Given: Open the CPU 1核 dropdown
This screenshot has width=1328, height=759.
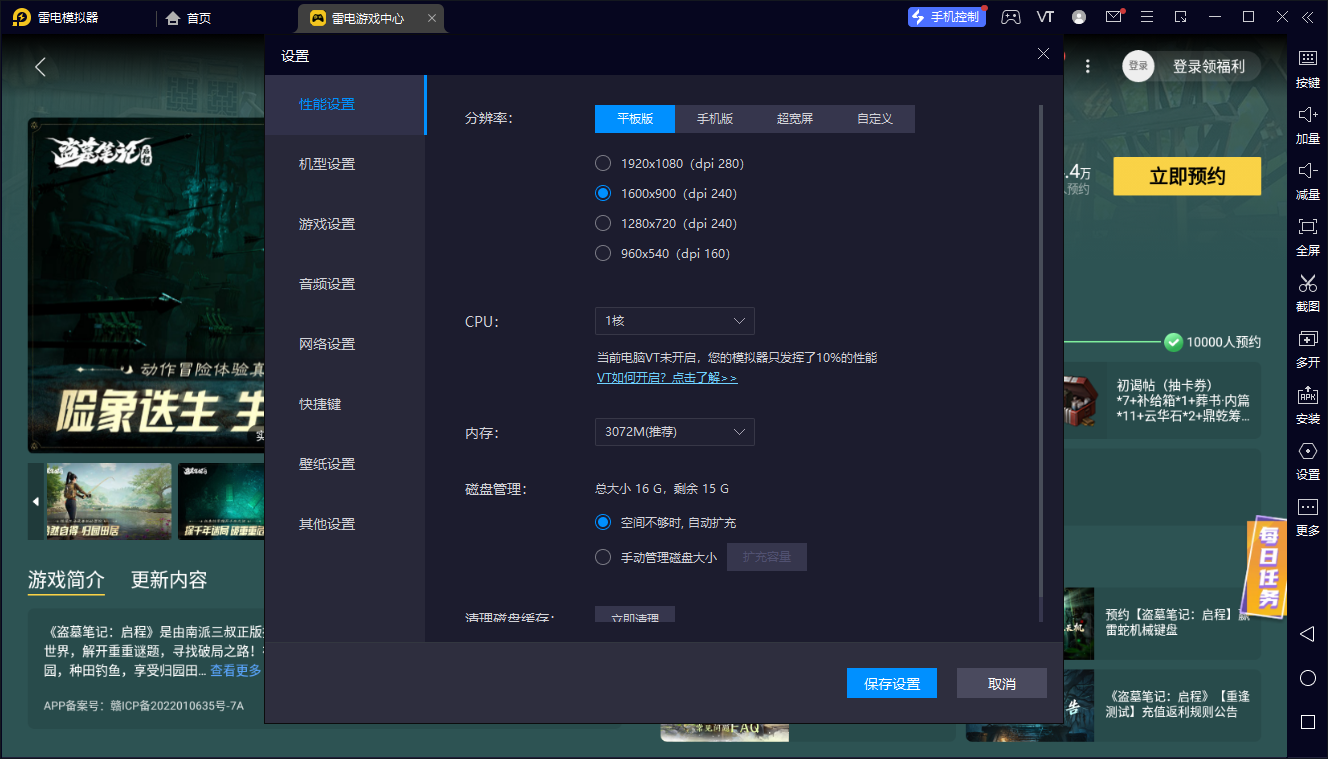Looking at the screenshot, I should click(x=675, y=321).
